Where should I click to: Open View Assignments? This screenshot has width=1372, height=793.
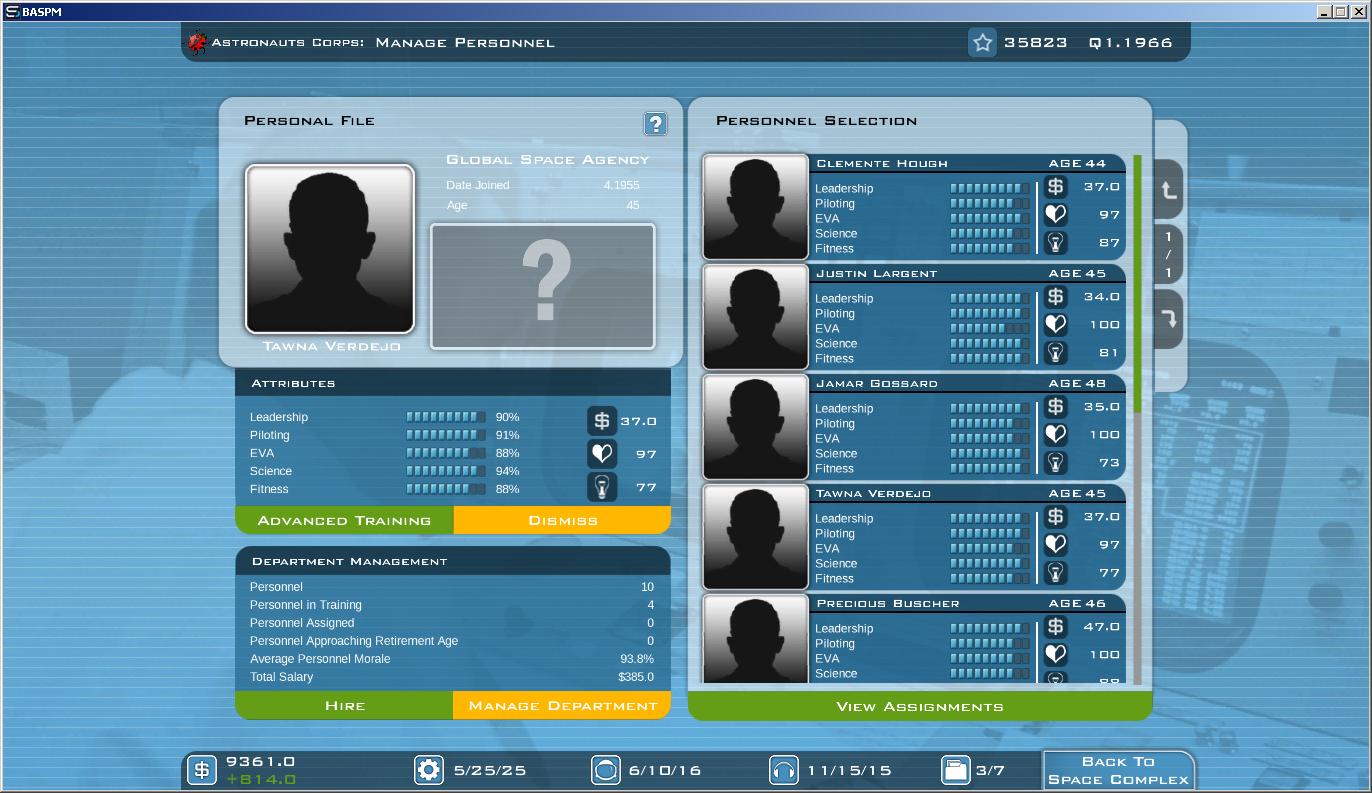click(x=920, y=706)
